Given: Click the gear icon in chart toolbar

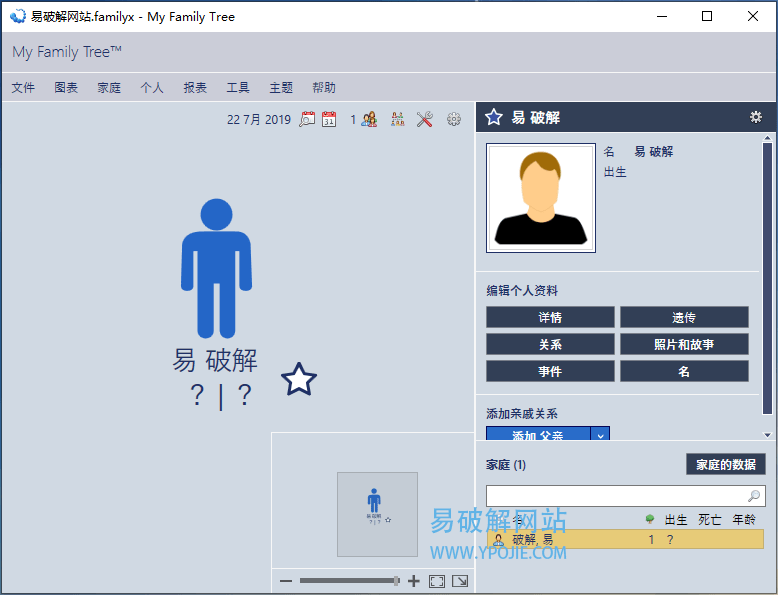Looking at the screenshot, I should (x=454, y=120).
